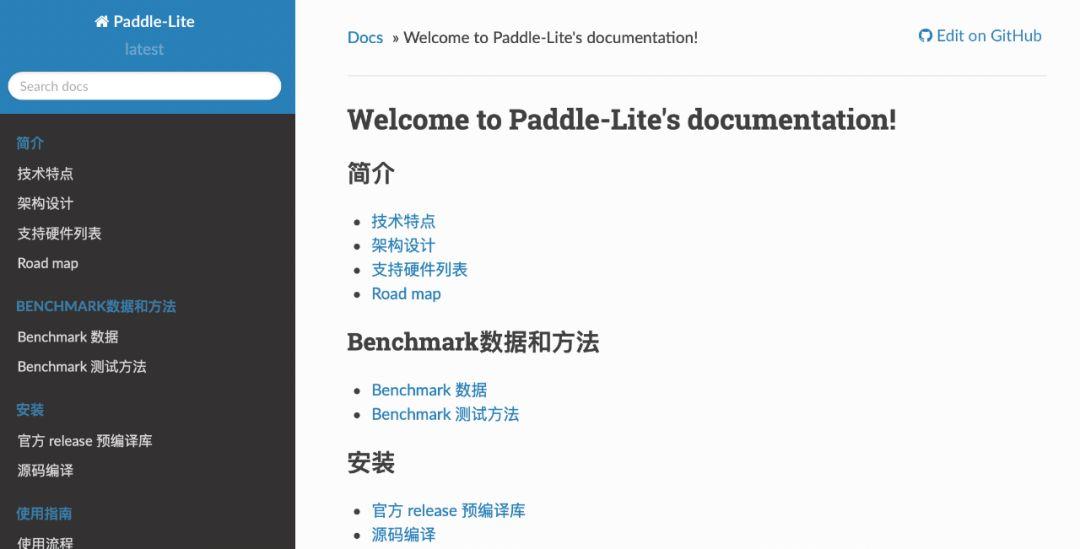Click the latest version label
1080x549 pixels.
point(145,50)
